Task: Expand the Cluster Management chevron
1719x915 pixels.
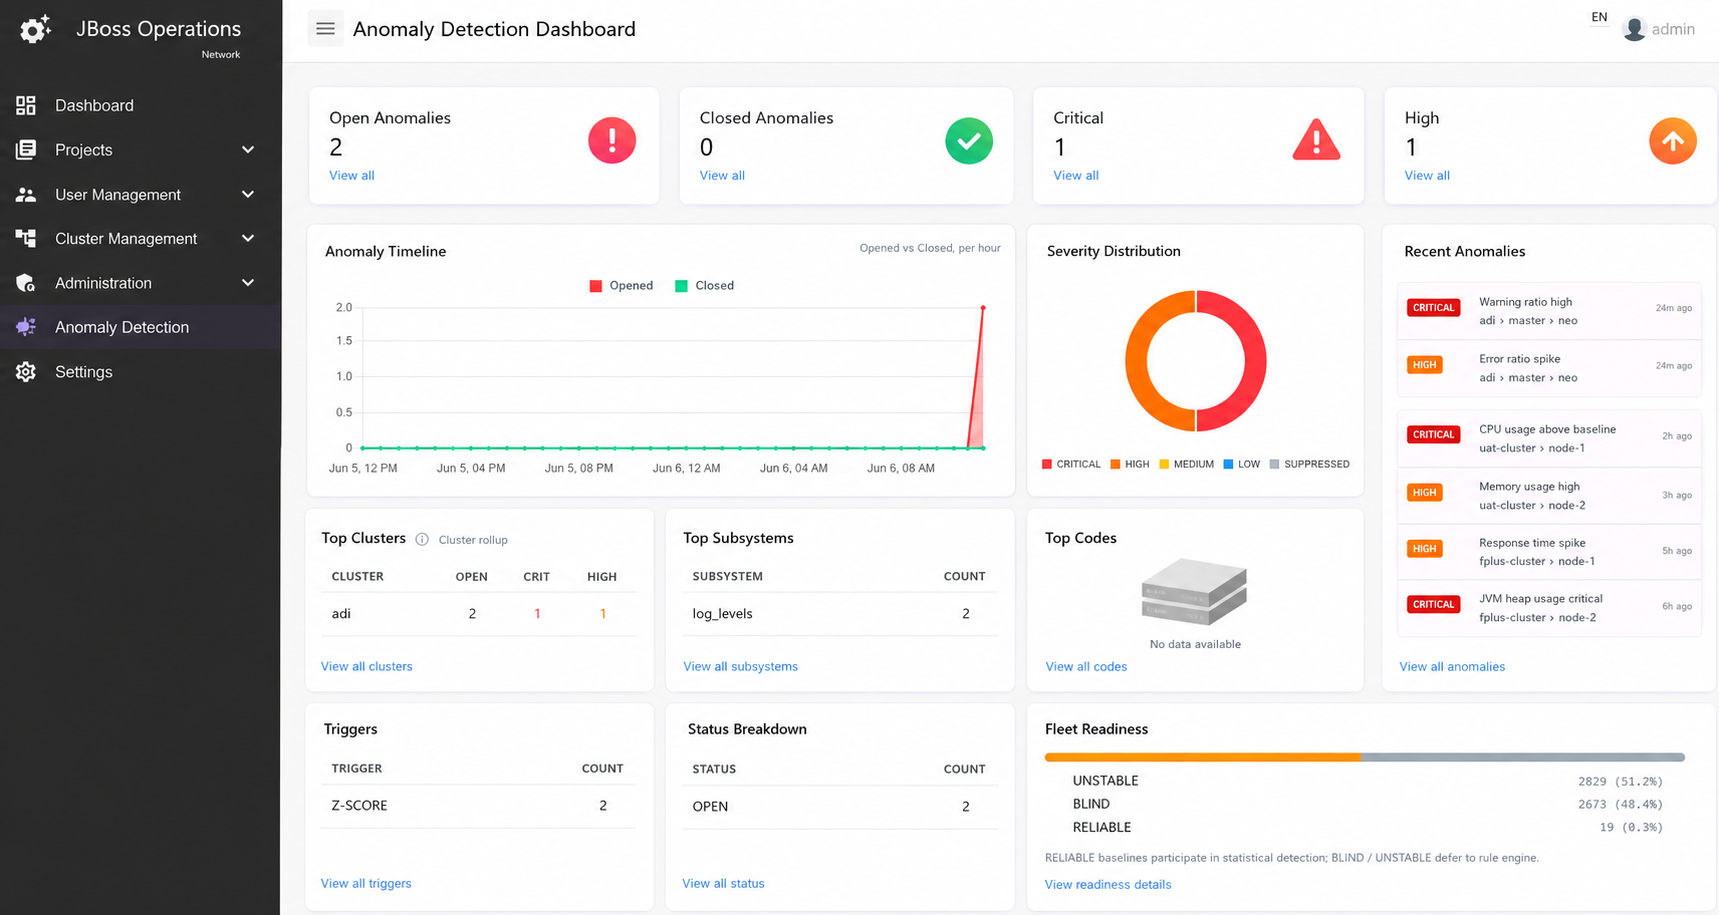Action: point(248,238)
